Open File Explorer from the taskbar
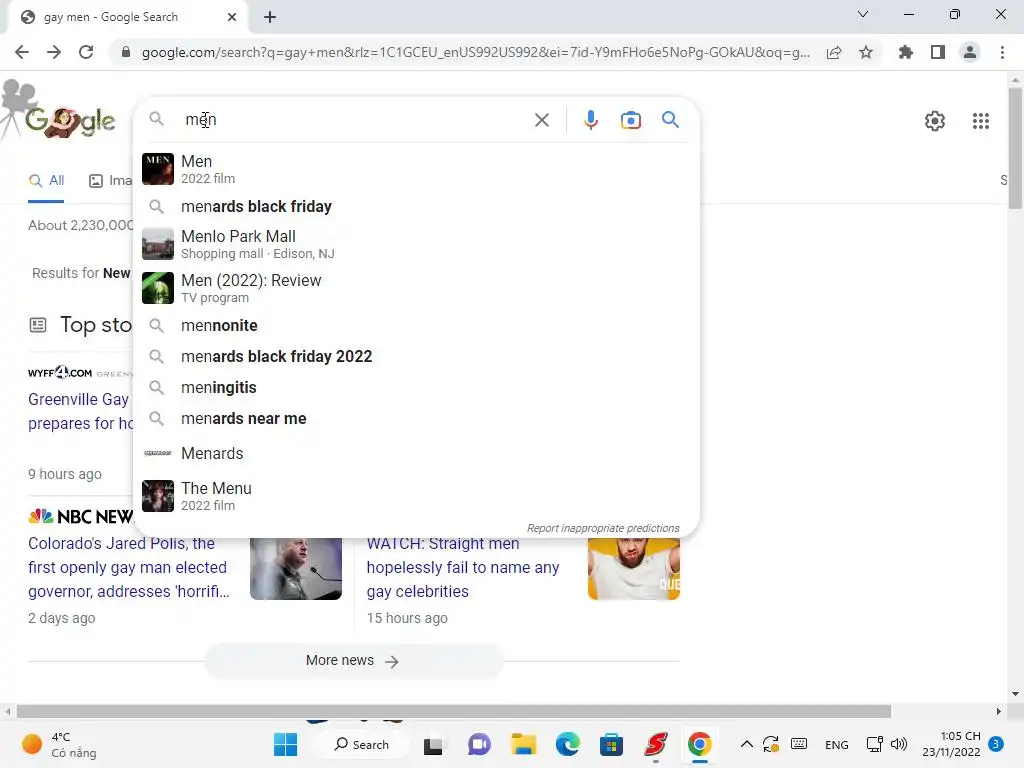The height and width of the screenshot is (768, 1024). [x=524, y=744]
